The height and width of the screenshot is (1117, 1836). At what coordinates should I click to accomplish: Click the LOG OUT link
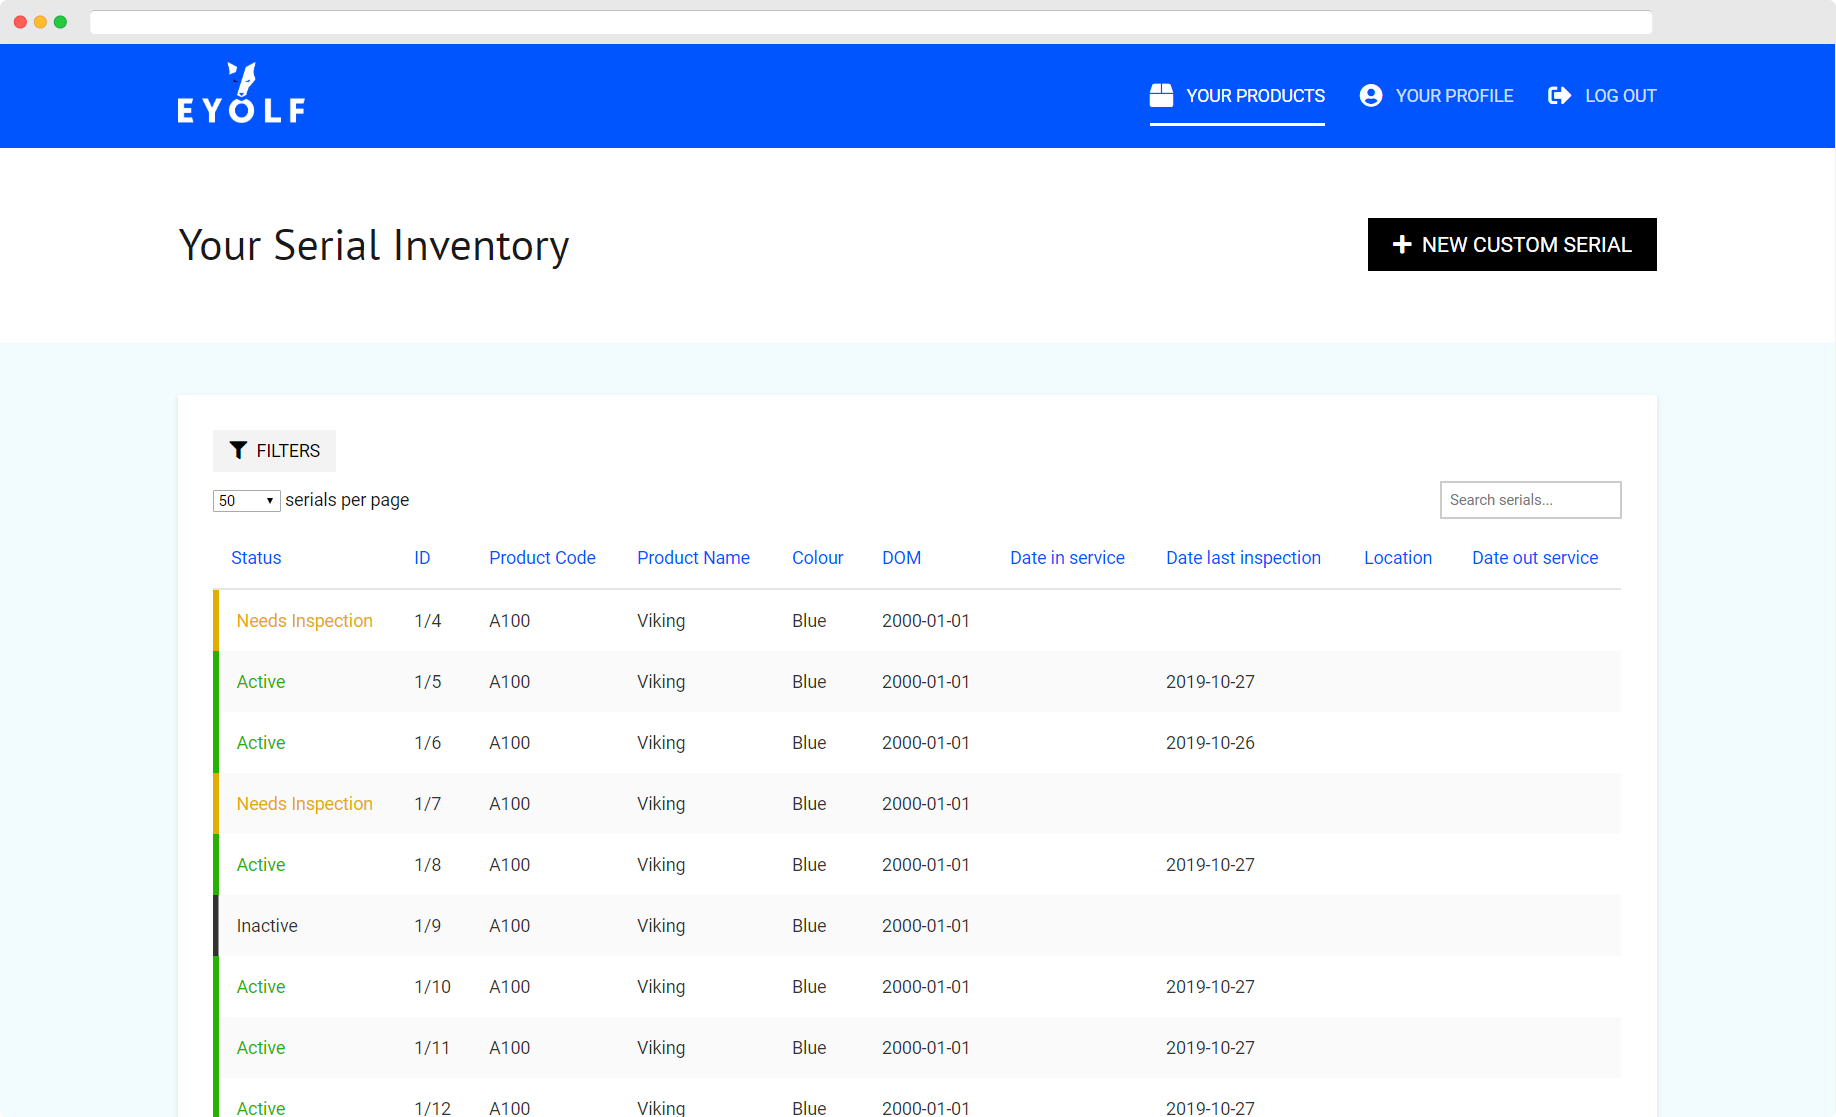[x=1621, y=95]
